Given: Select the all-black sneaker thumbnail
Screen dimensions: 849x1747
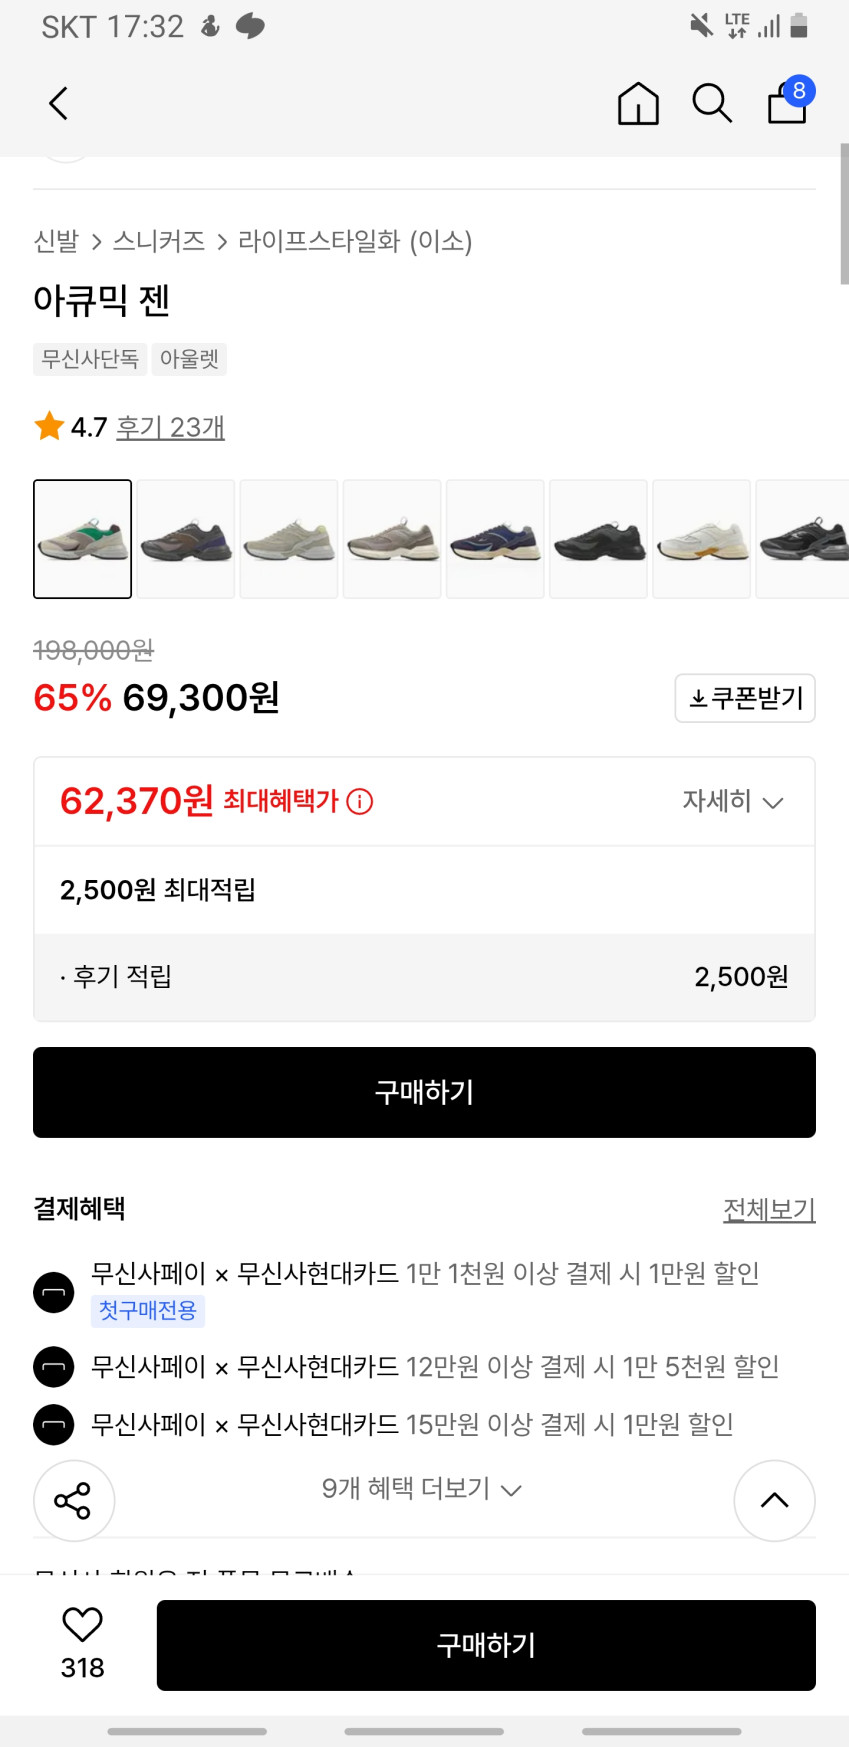Looking at the screenshot, I should (x=598, y=539).
